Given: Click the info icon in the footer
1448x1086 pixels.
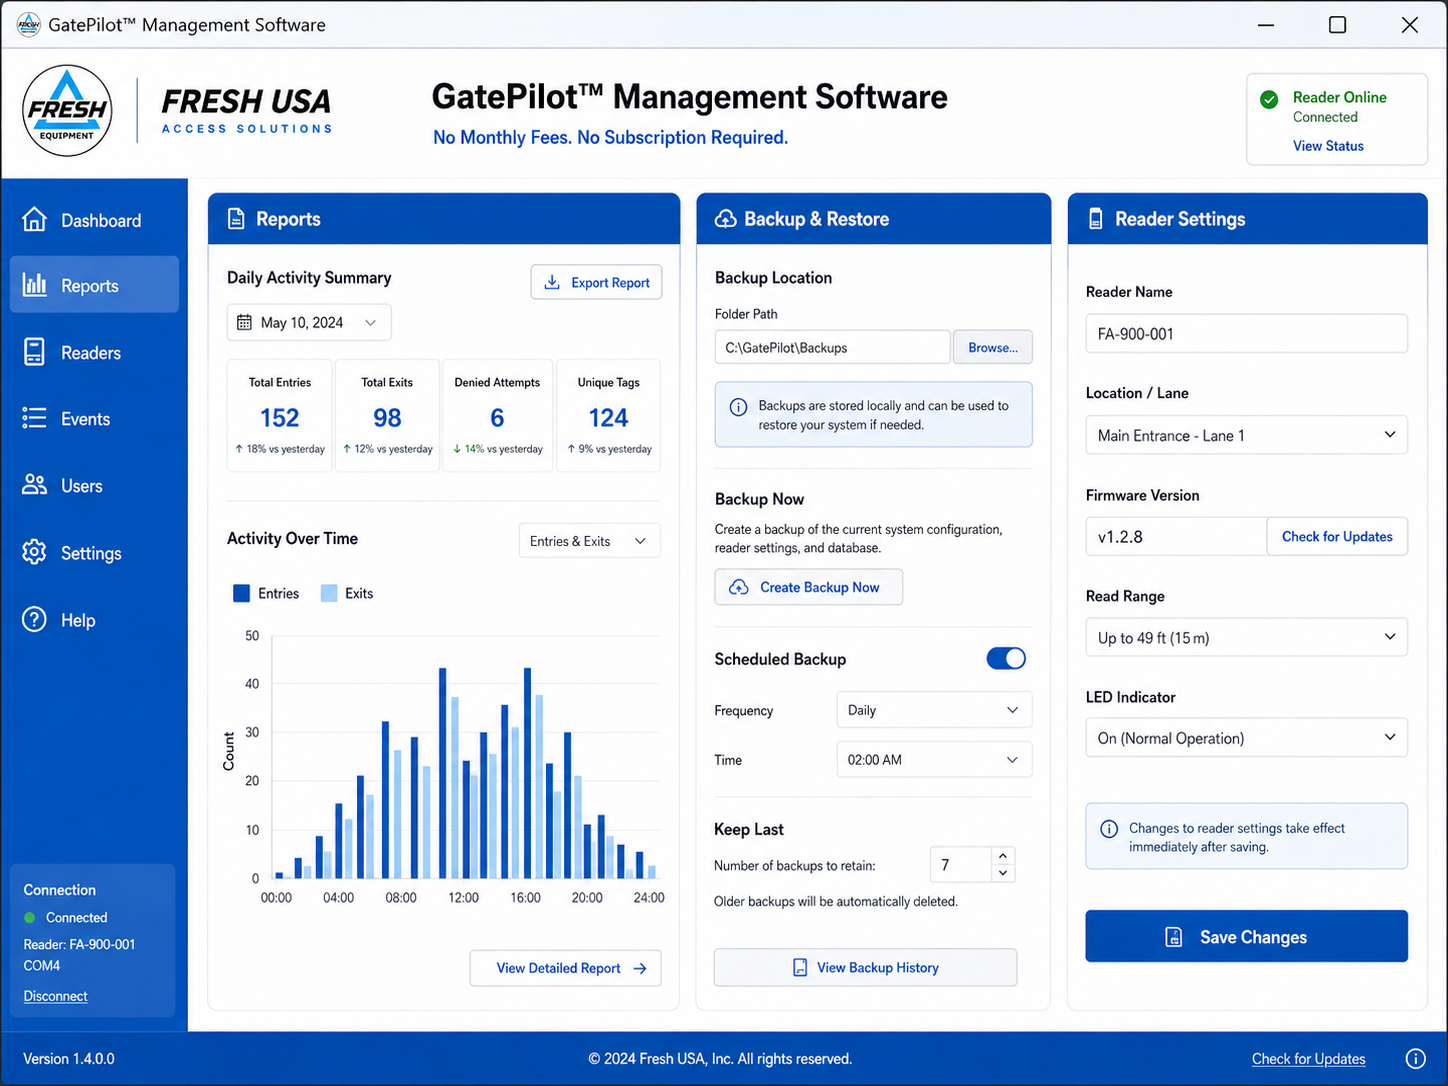Looking at the screenshot, I should [x=1416, y=1058].
